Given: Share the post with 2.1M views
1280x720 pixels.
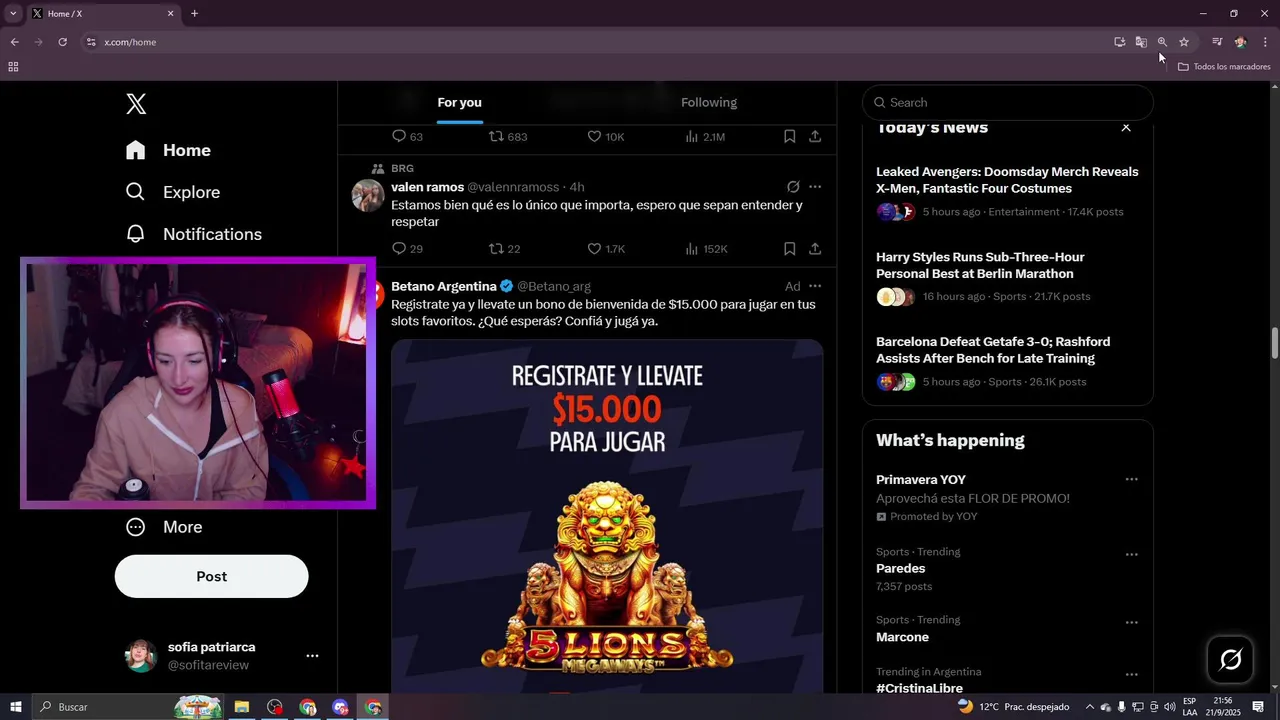Looking at the screenshot, I should point(815,136).
